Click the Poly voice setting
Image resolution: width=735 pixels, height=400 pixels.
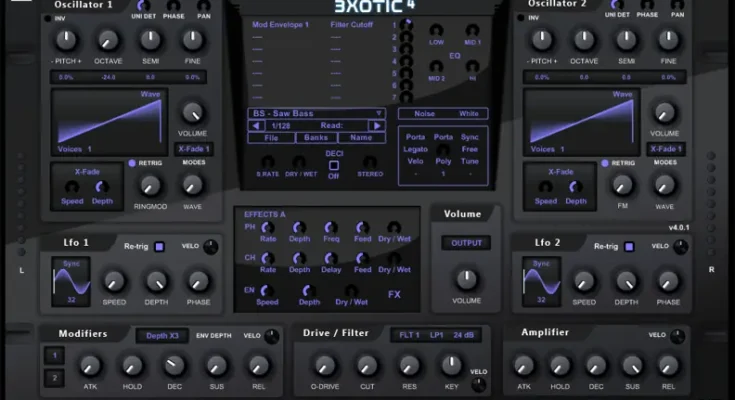point(443,161)
